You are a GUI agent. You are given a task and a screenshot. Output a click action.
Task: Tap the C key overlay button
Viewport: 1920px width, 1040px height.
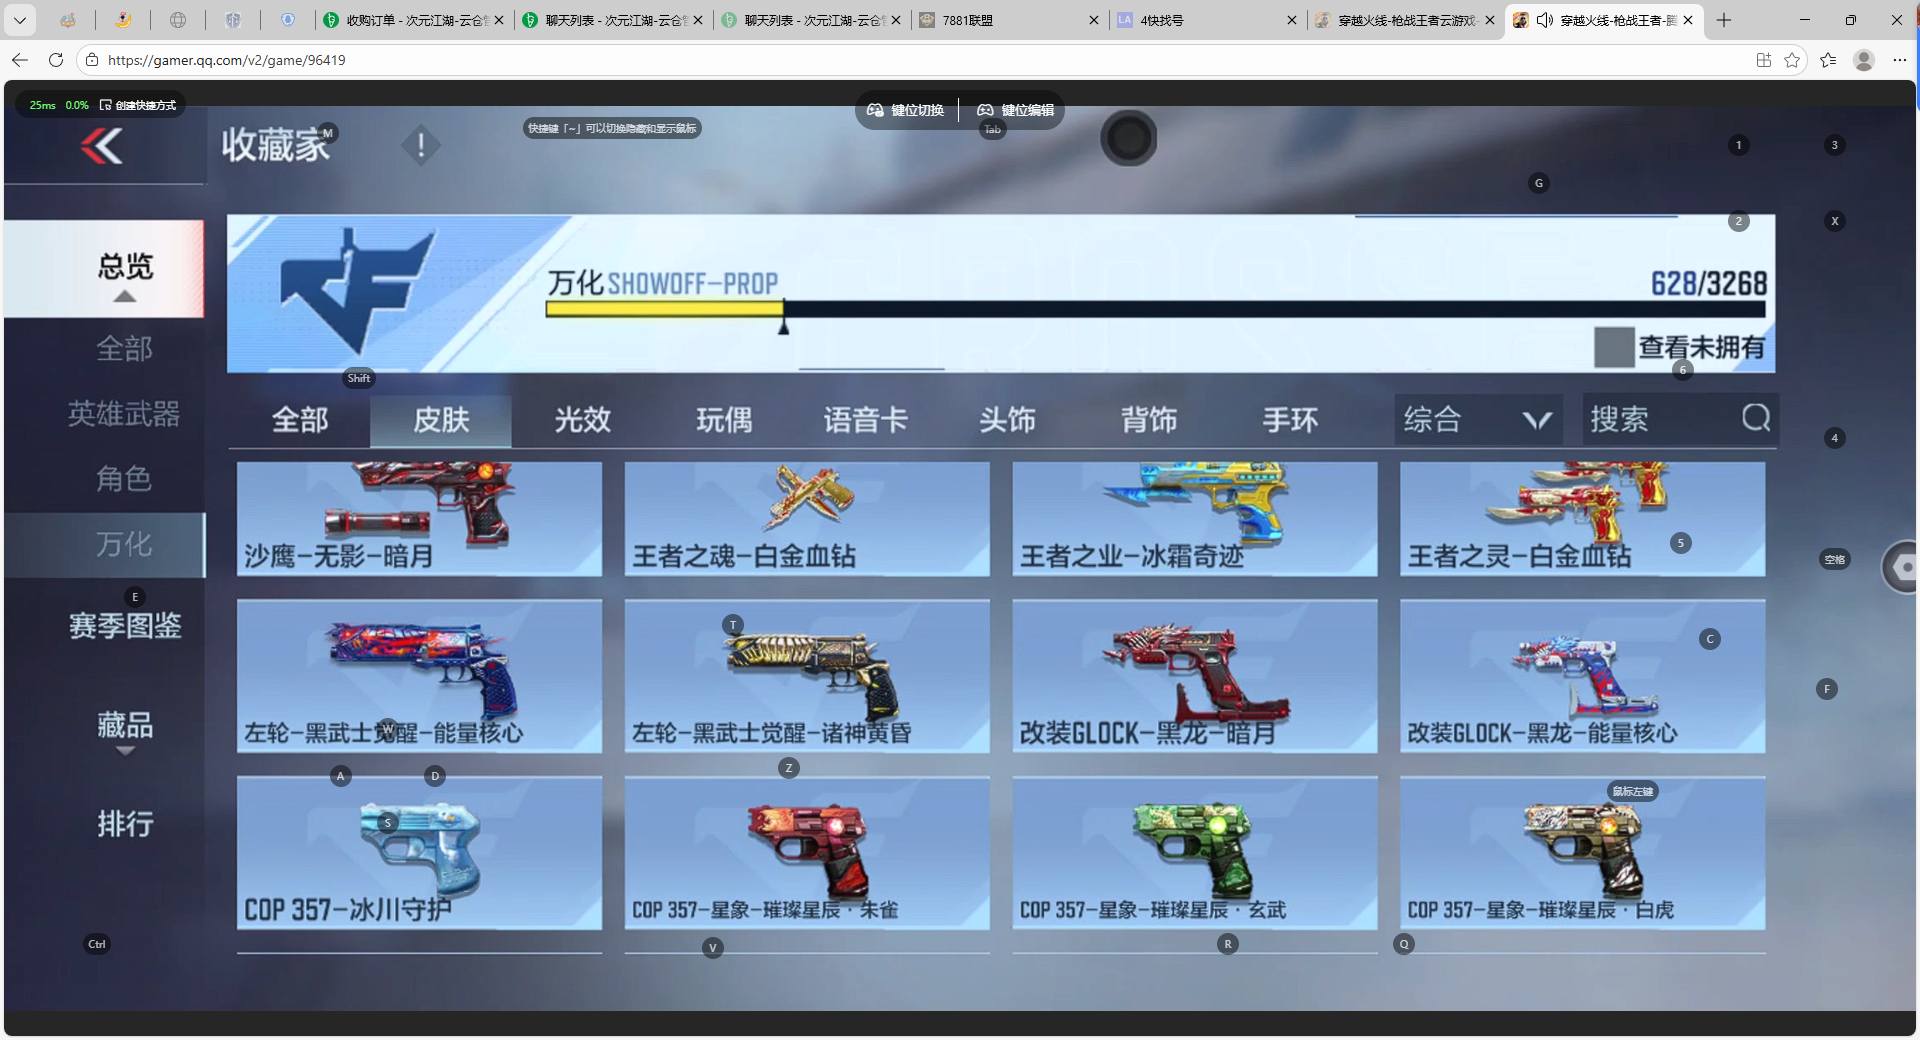(x=1710, y=639)
